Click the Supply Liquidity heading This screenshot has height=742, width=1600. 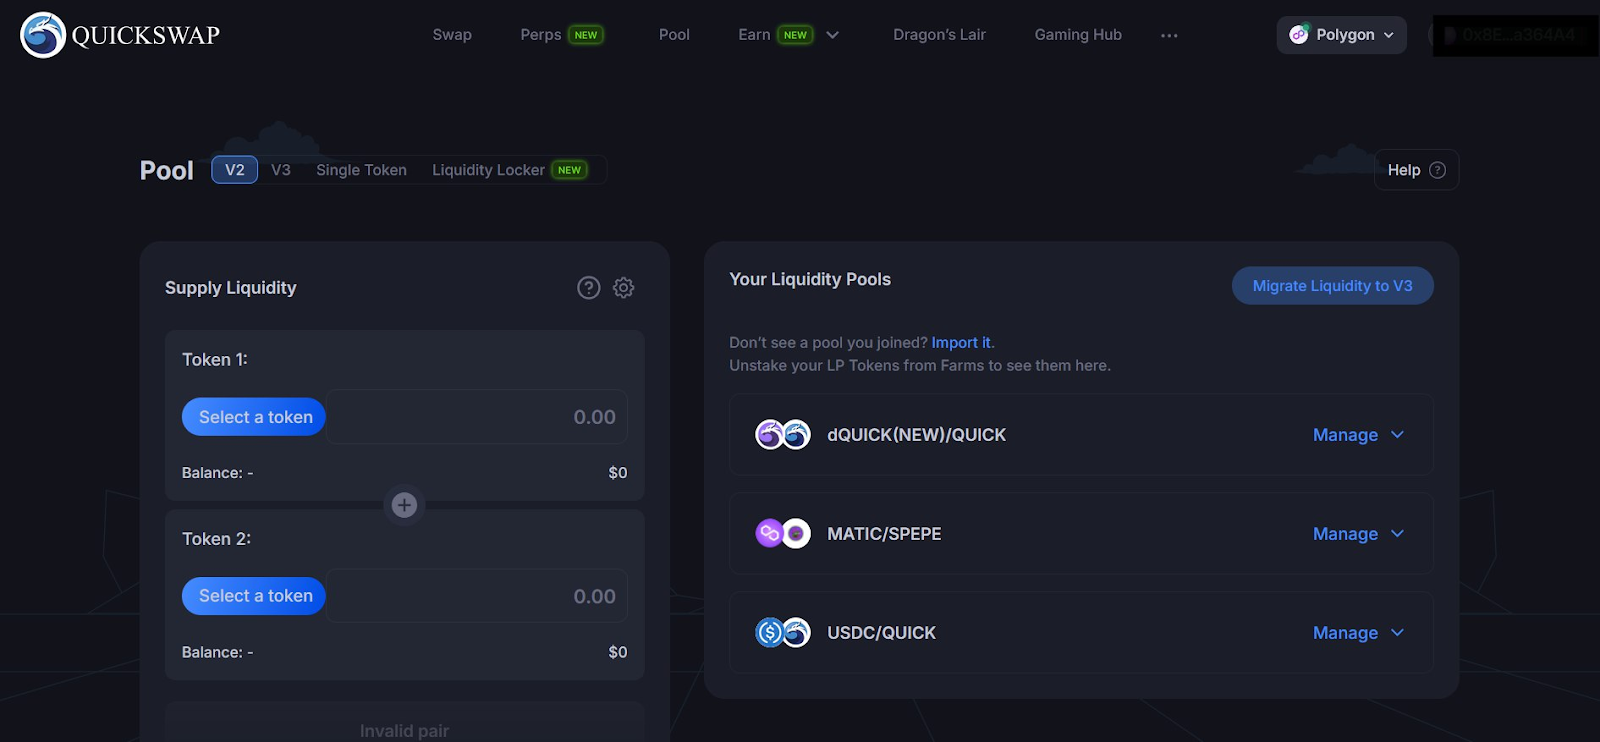coord(231,288)
